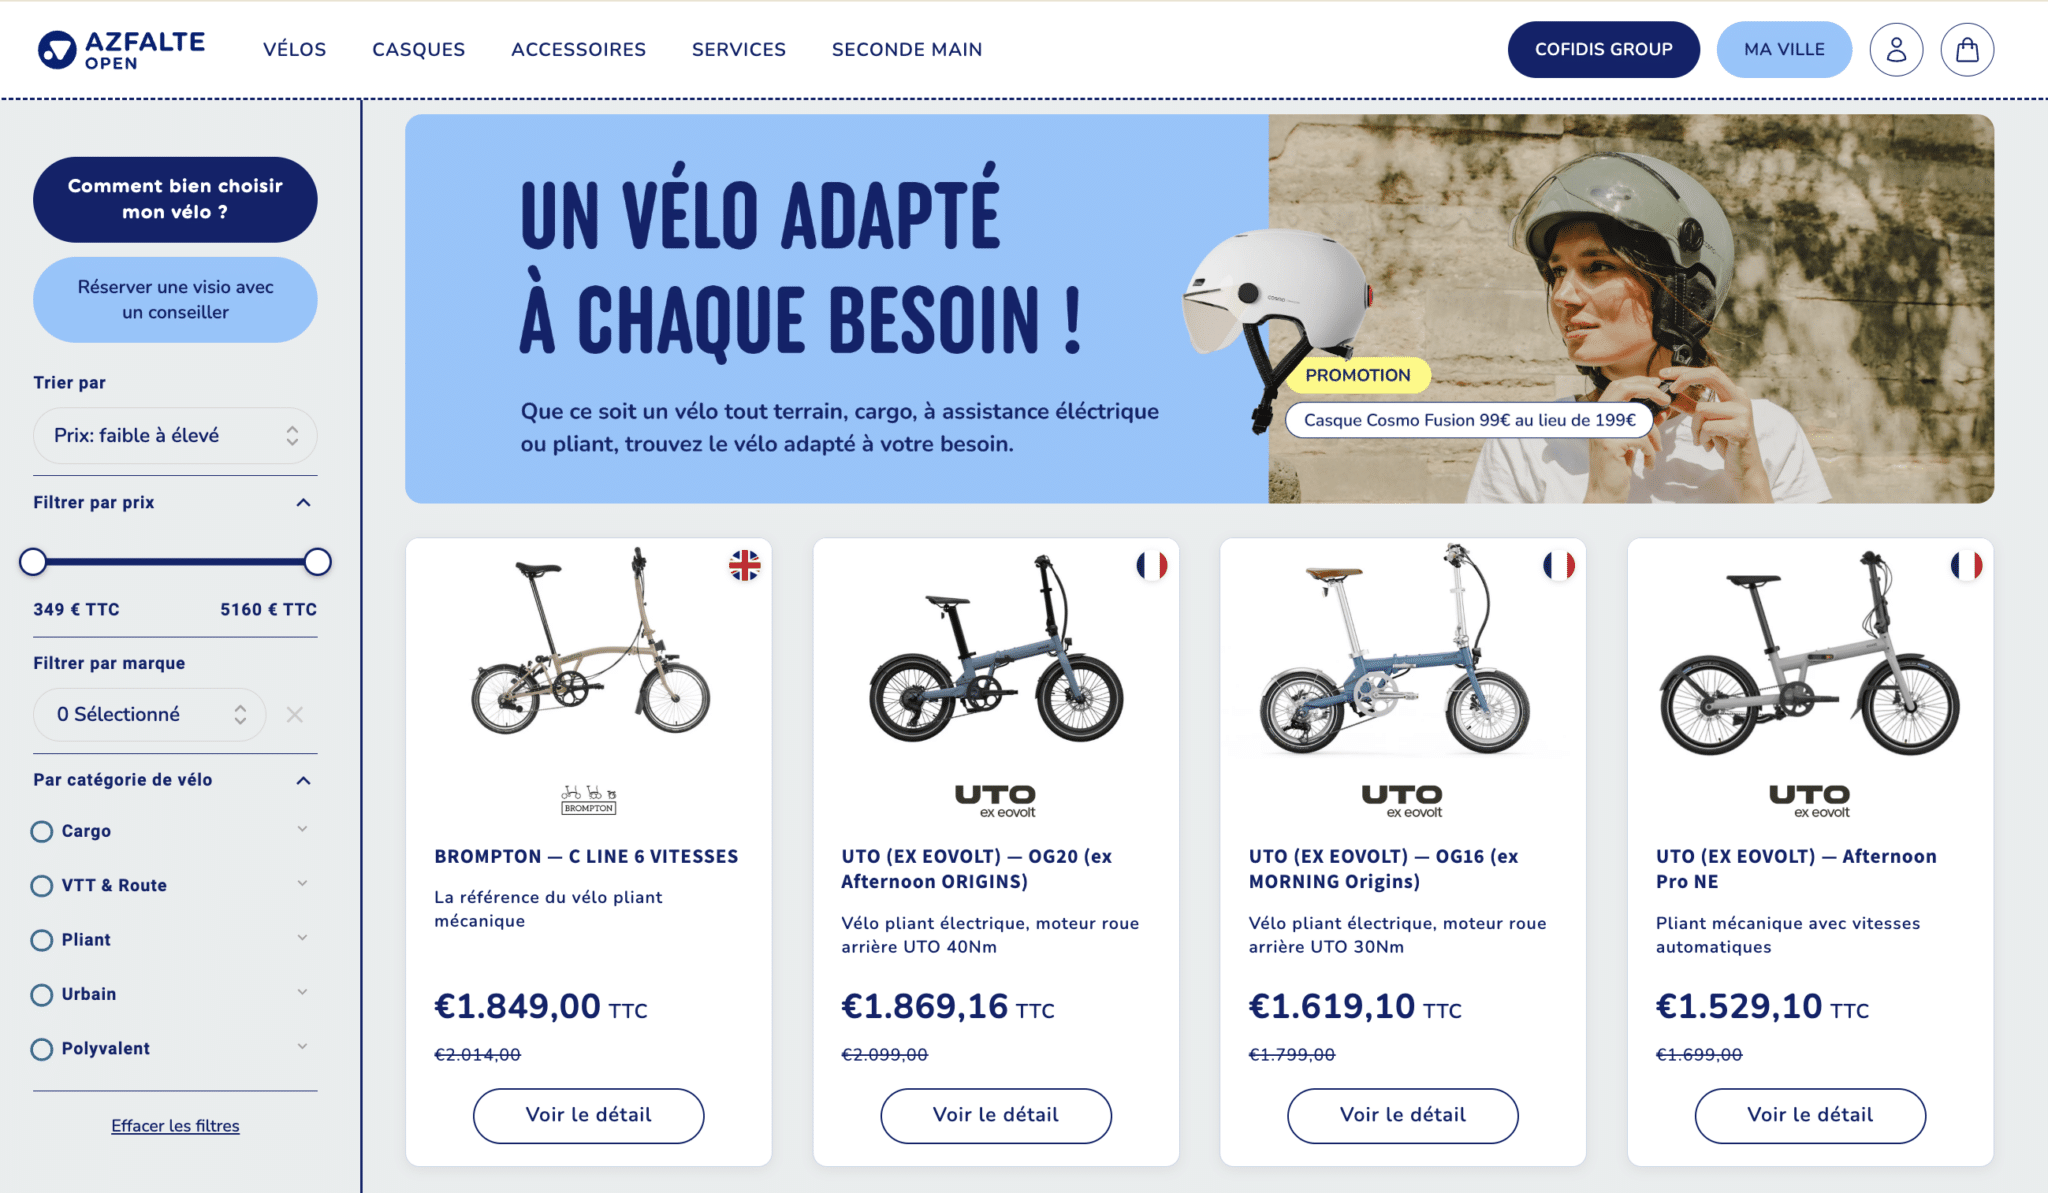The image size is (2048, 1193).
Task: Open the shopping bag cart icon
Action: coord(1967,49)
